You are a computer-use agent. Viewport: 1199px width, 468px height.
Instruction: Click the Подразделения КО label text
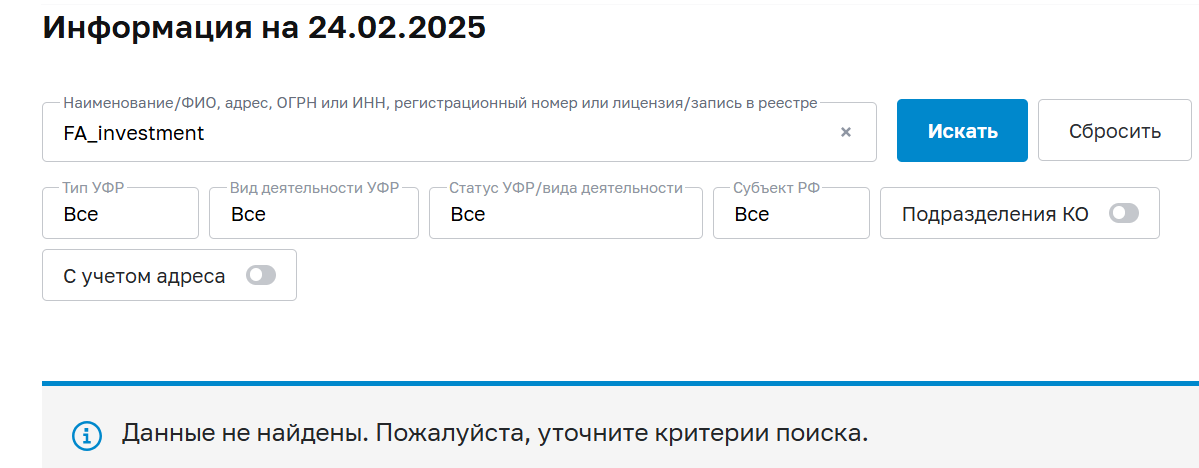(x=994, y=214)
